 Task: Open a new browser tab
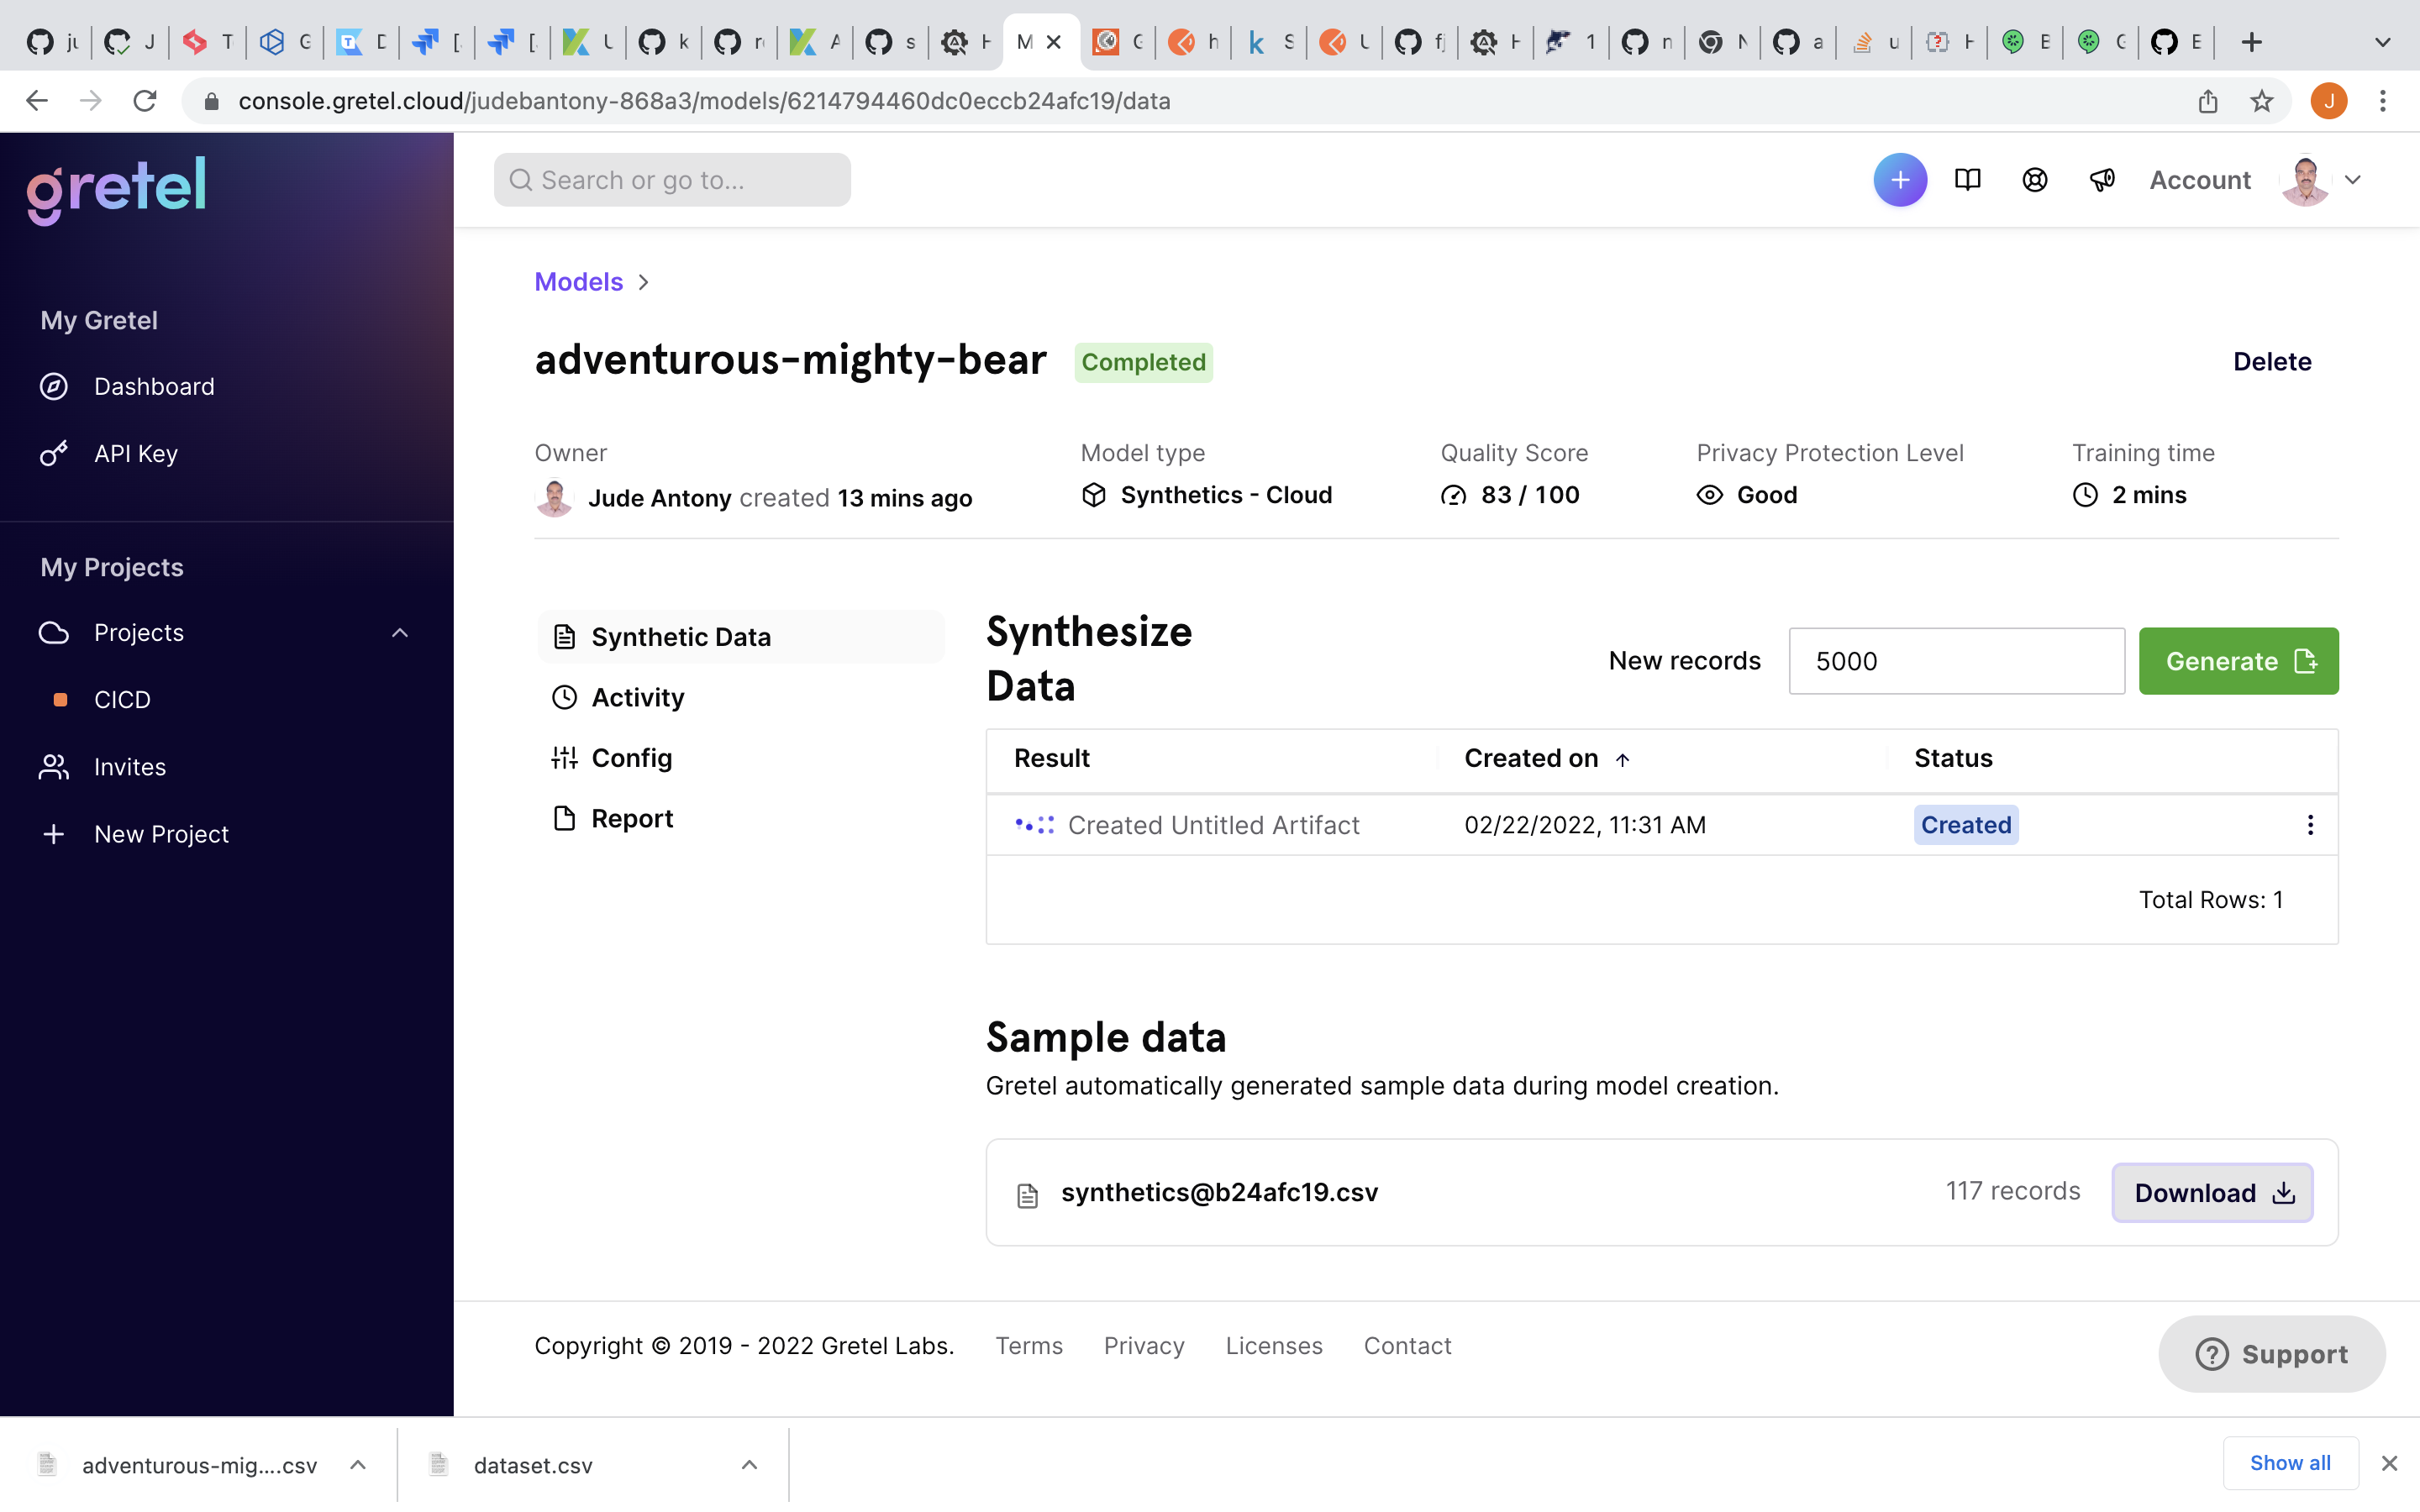[x=2251, y=42]
